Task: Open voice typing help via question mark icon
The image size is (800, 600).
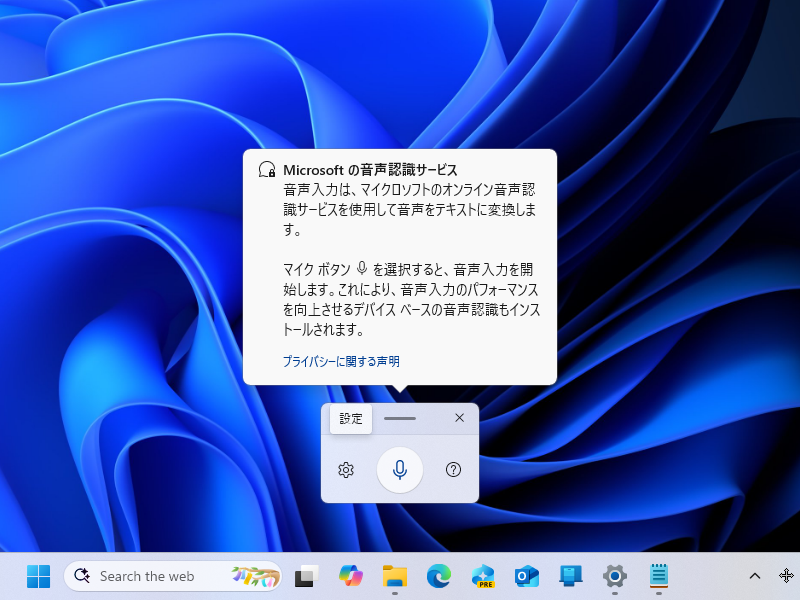Action: 453,470
